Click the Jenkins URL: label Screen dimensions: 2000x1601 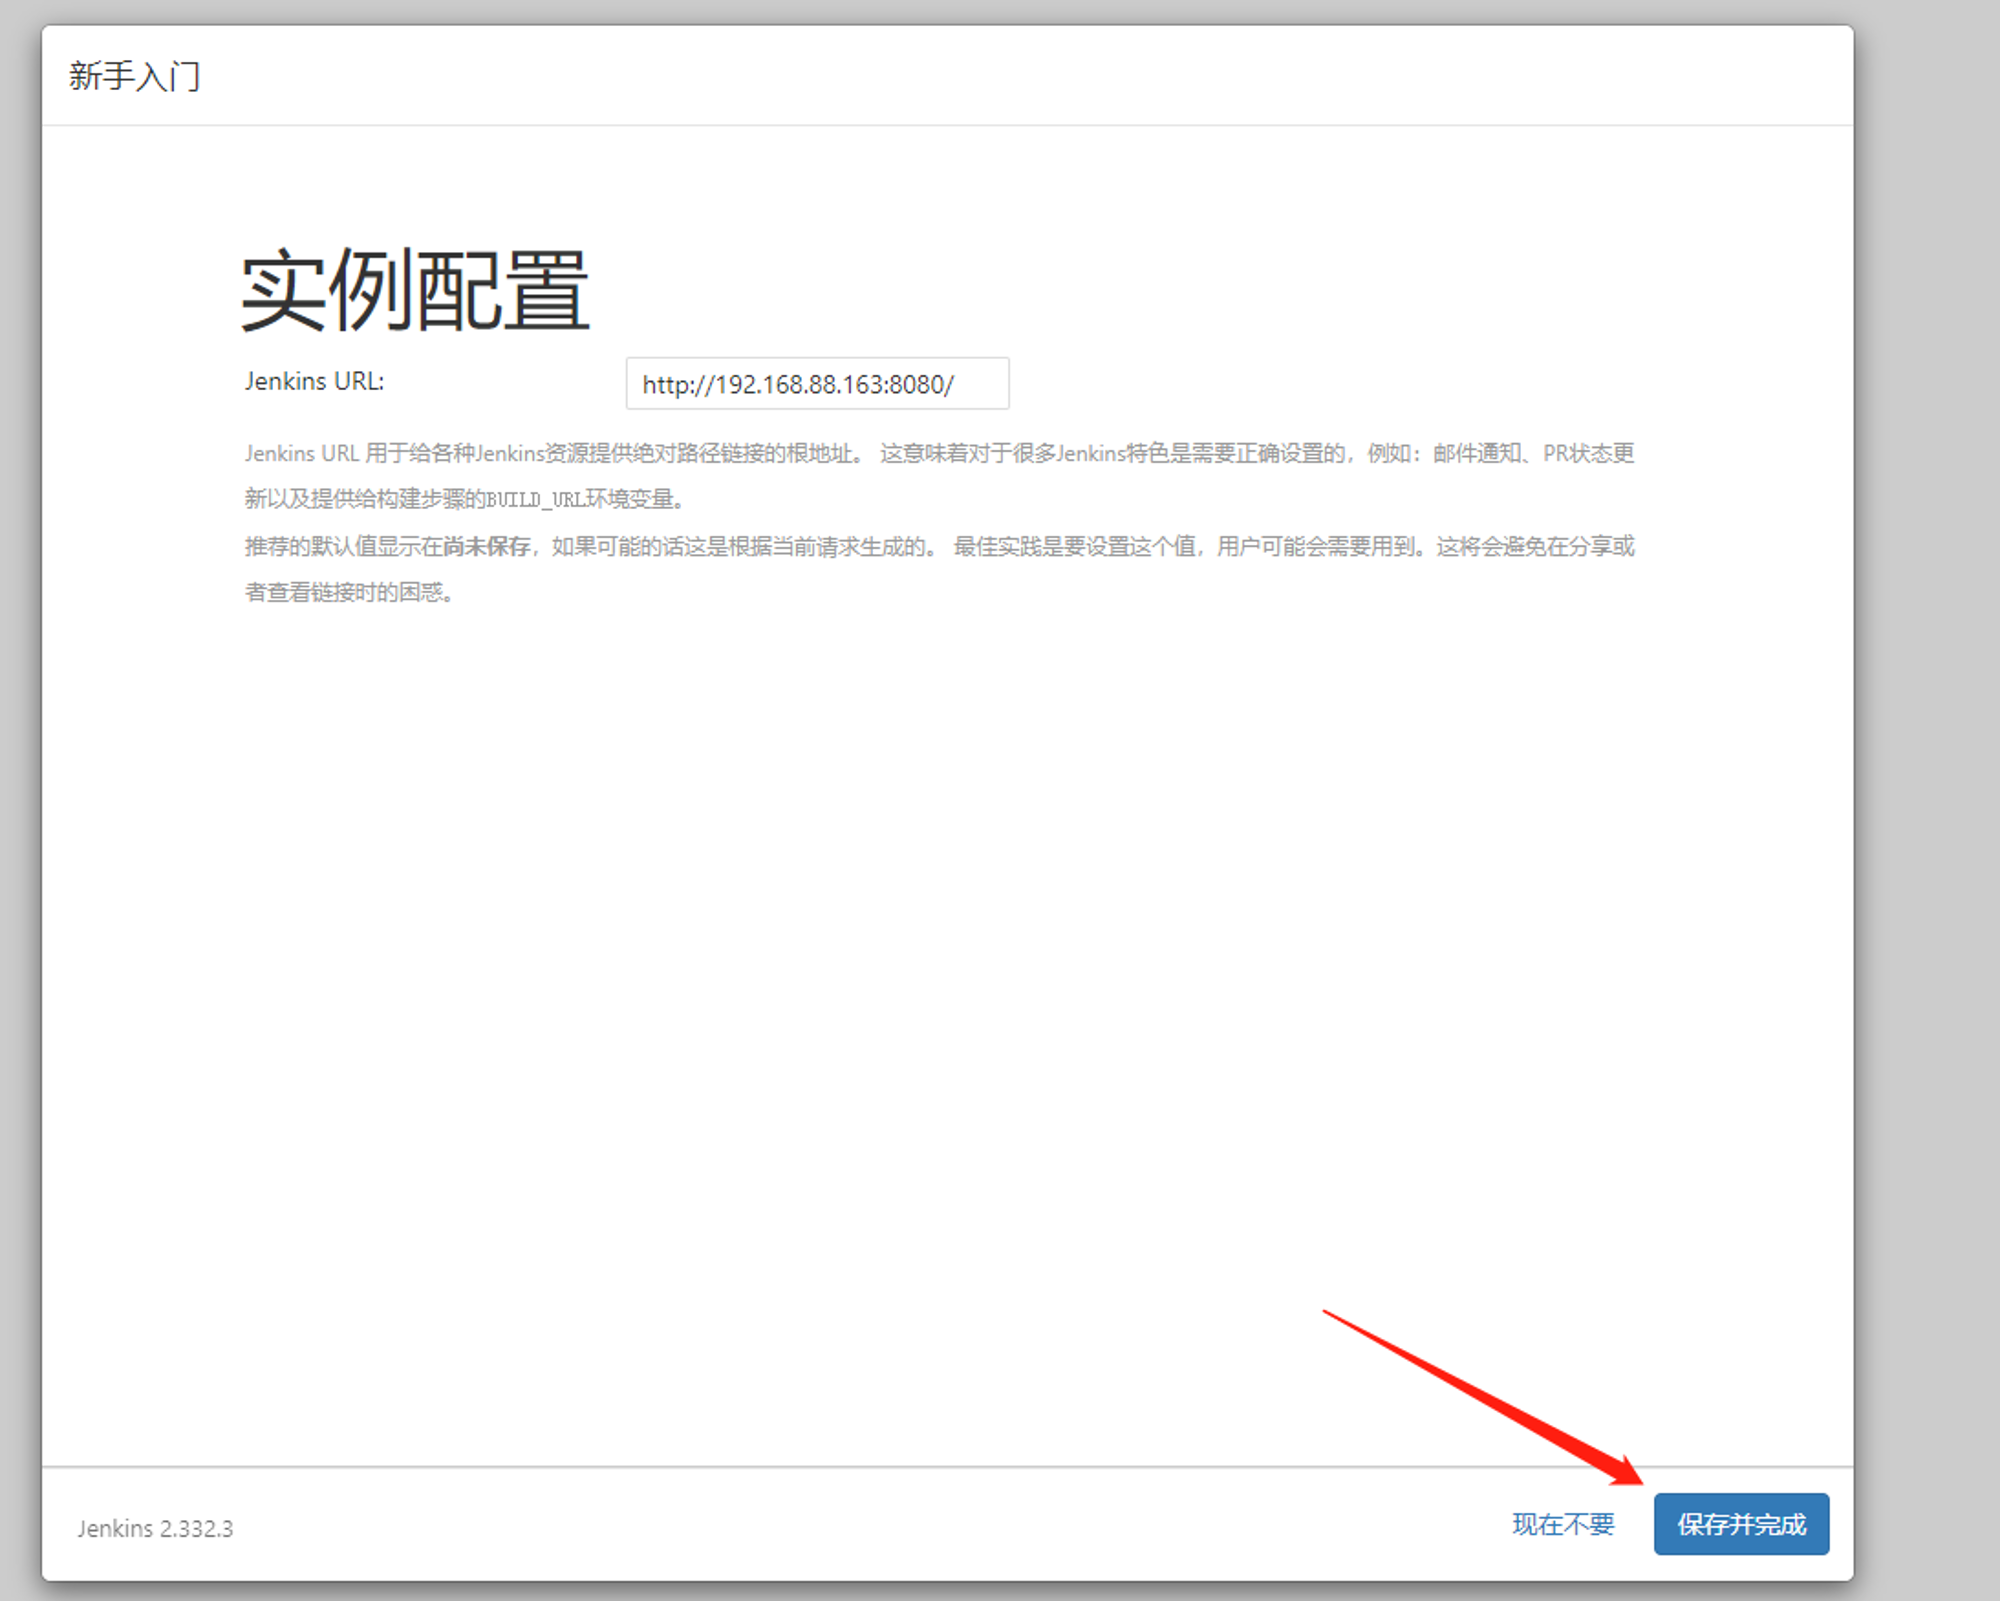[x=314, y=381]
